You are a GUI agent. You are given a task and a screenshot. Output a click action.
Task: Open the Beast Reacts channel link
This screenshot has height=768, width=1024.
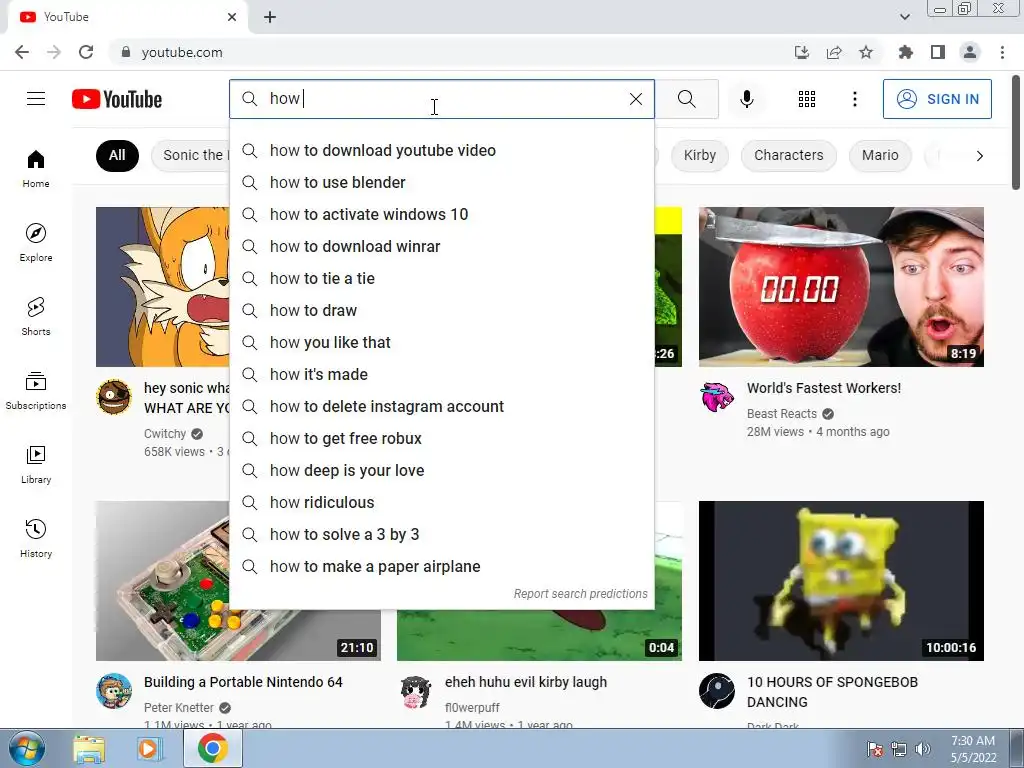[782, 413]
